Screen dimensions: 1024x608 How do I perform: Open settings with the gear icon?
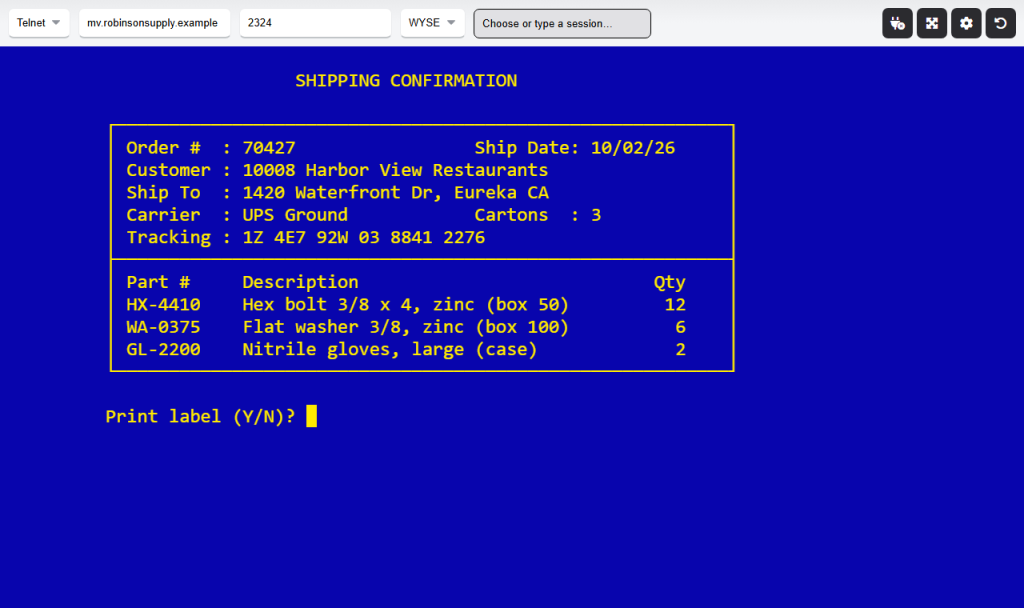tap(966, 24)
